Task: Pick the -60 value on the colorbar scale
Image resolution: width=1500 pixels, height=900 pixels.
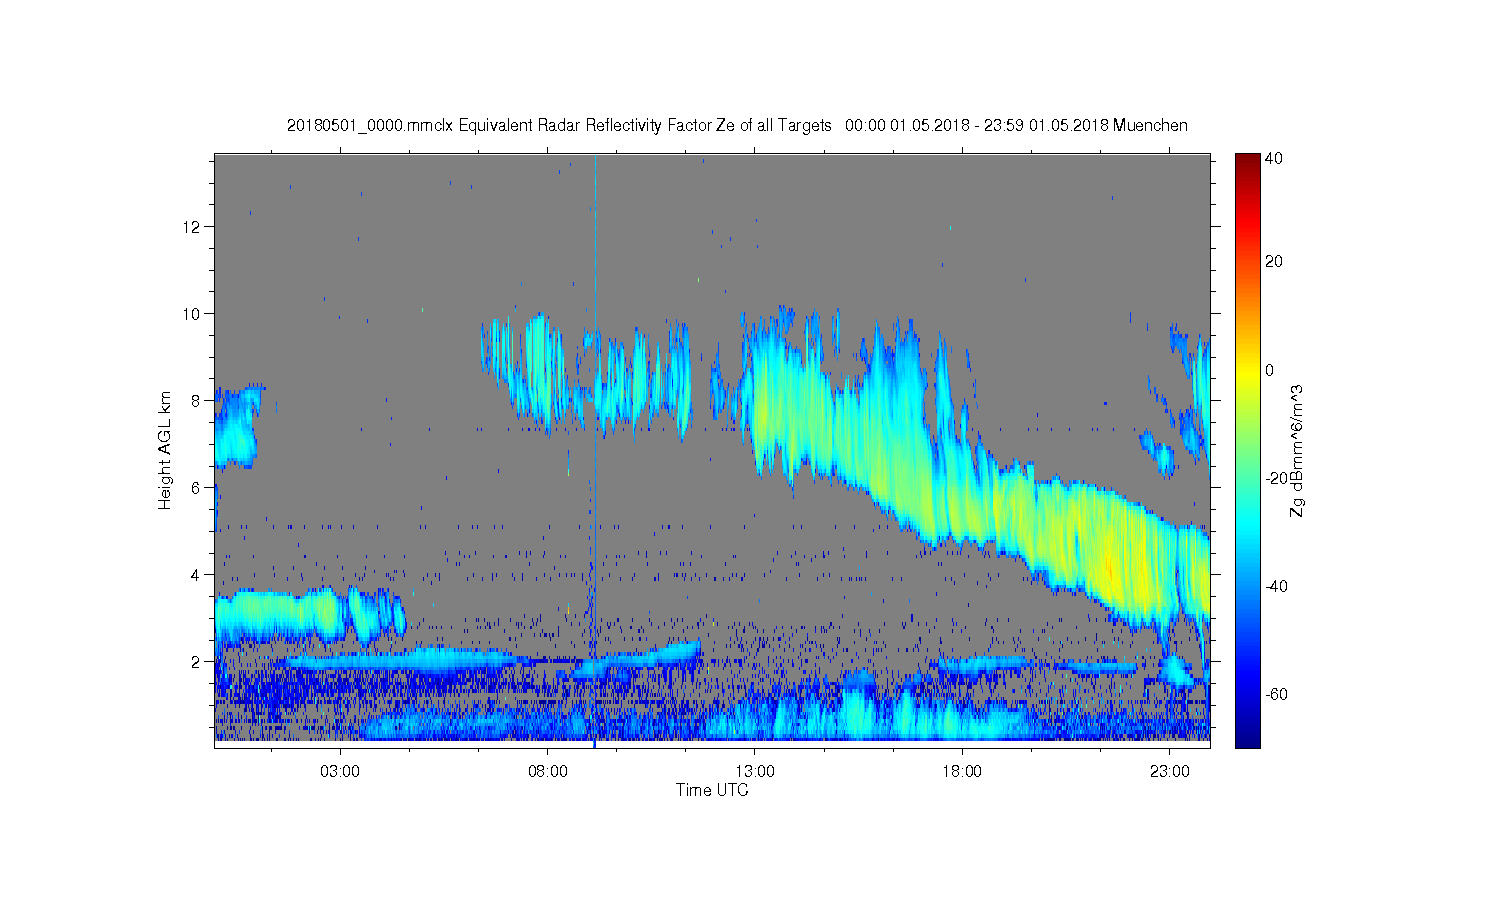Action: pos(1276,694)
